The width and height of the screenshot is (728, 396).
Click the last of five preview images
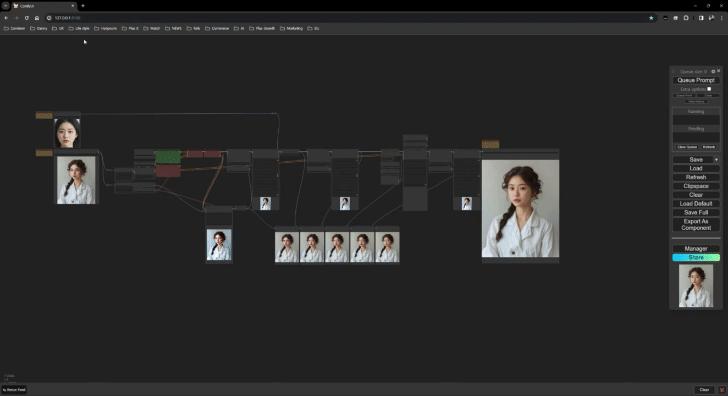387,247
